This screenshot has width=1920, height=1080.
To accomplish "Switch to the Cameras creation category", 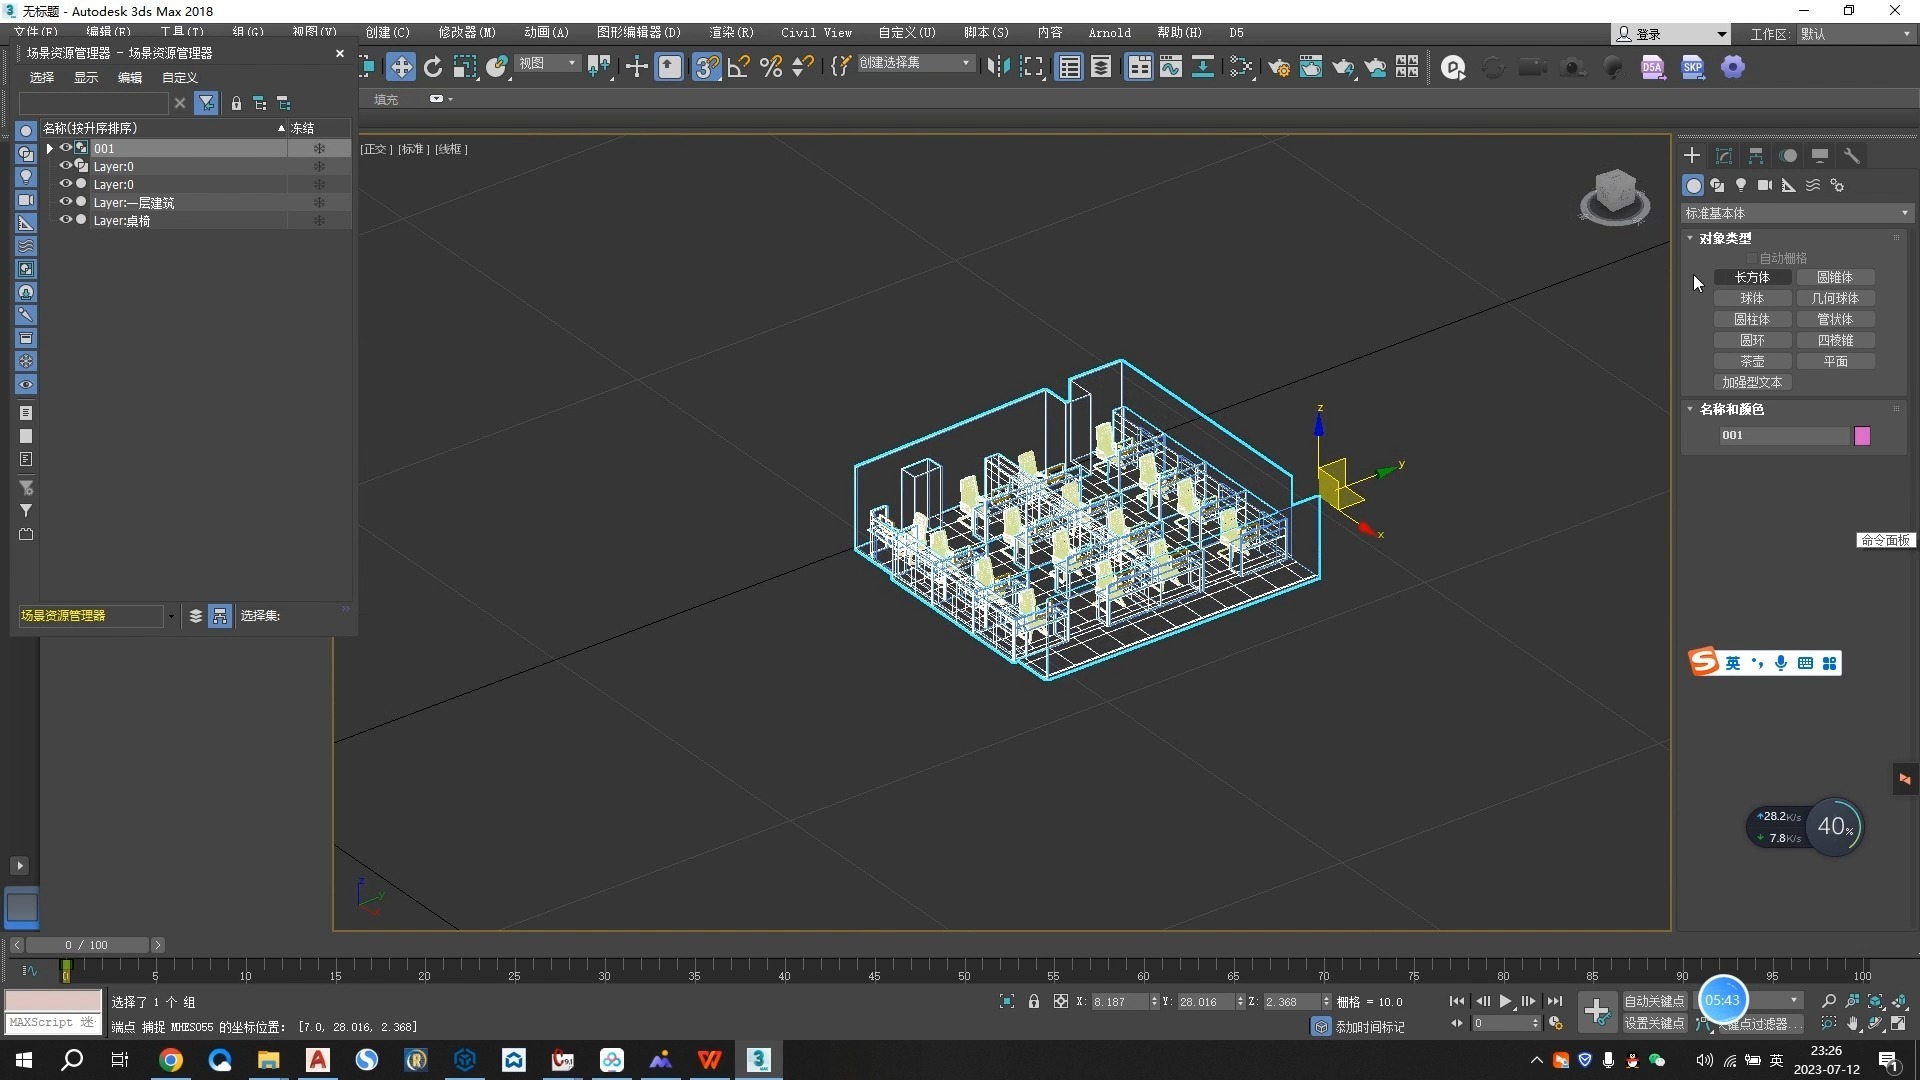I will [1765, 185].
